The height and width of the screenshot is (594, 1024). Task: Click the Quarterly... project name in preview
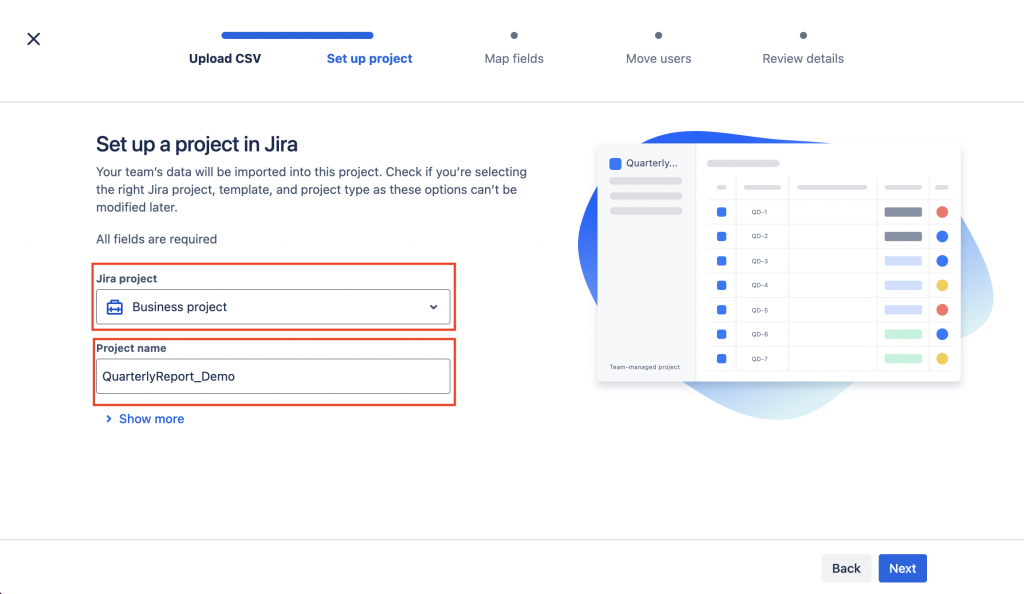coord(652,163)
